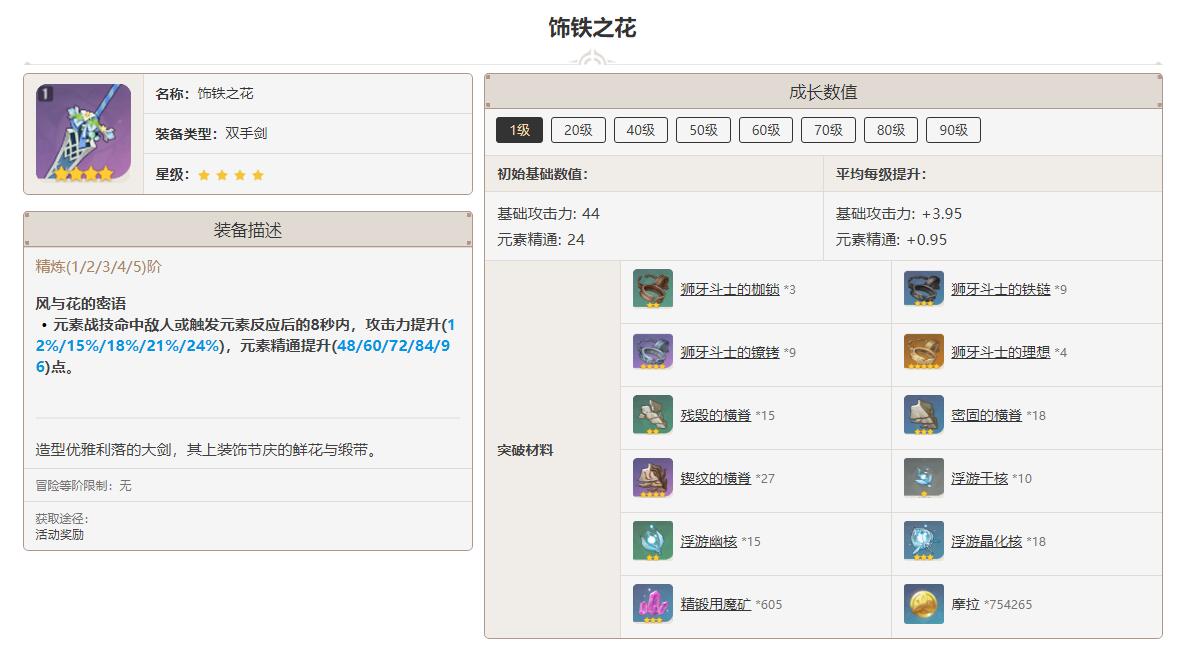The width and height of the screenshot is (1183, 648).
Task: Click the 浮游干核 material icon
Action: (x=923, y=478)
